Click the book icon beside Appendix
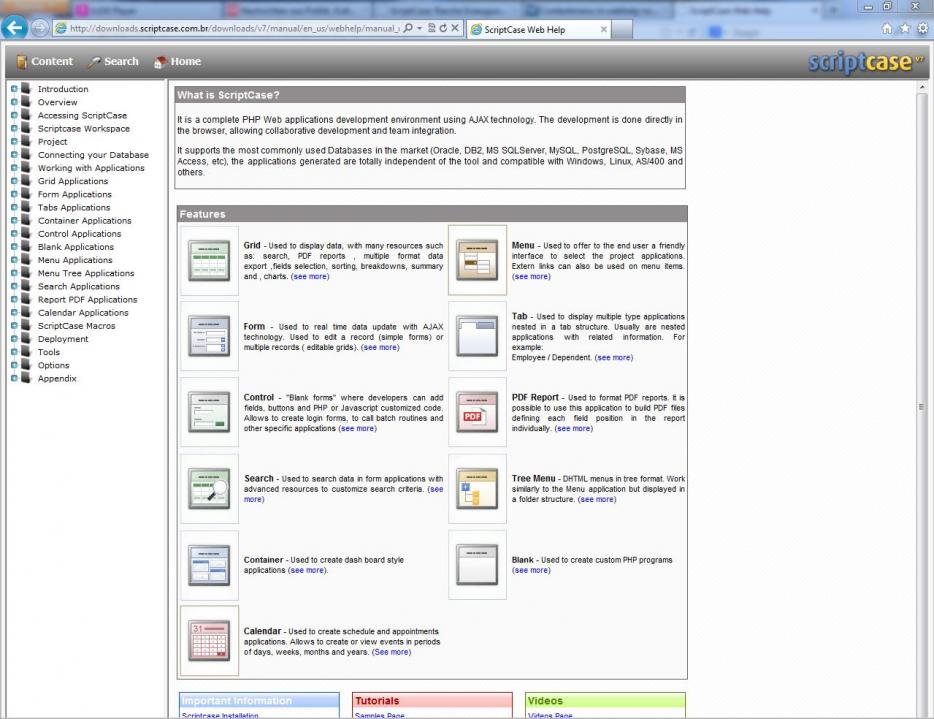This screenshot has width=934, height=719. 26,378
